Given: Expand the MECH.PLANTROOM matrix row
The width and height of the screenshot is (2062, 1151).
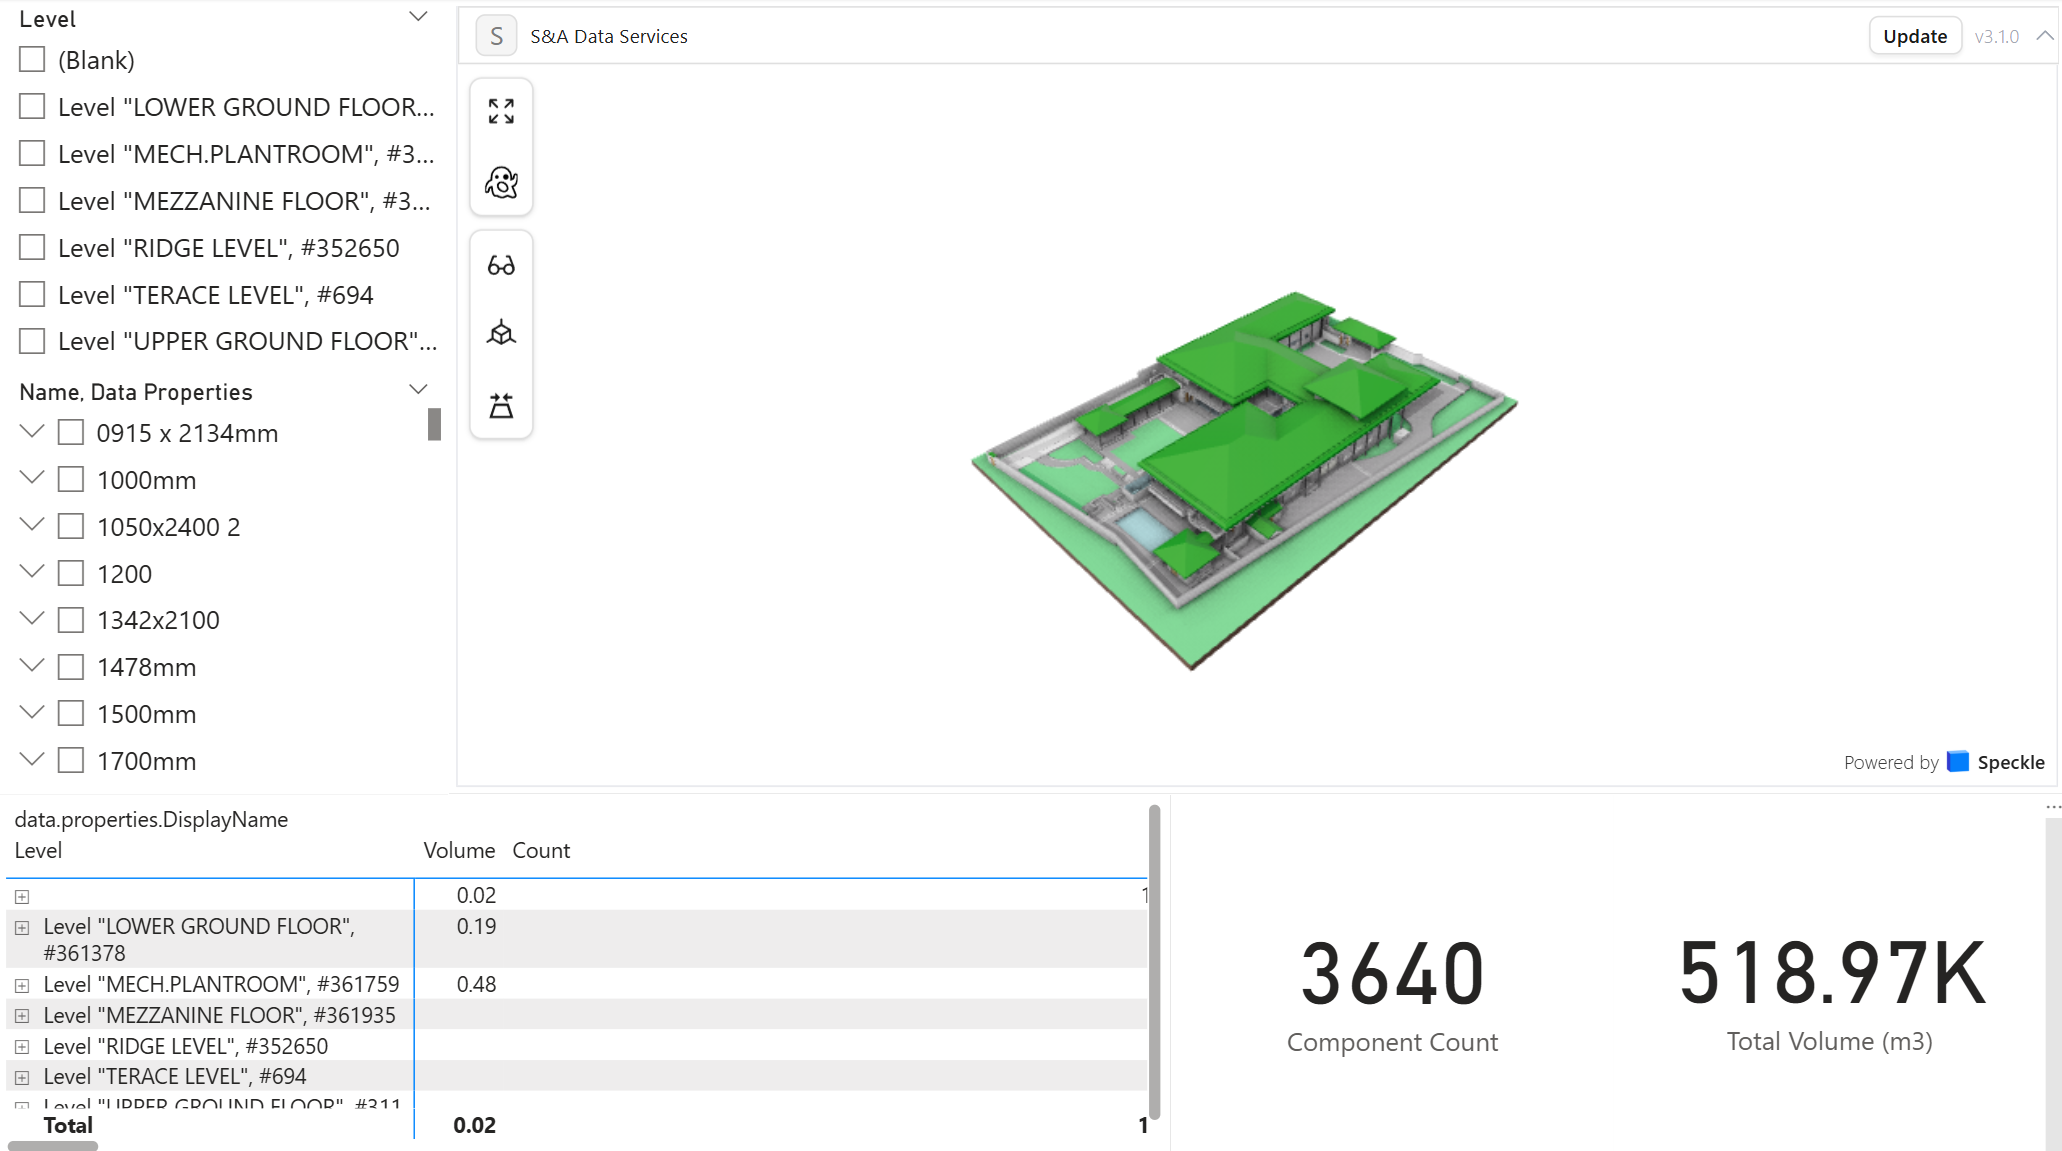Looking at the screenshot, I should [22, 984].
